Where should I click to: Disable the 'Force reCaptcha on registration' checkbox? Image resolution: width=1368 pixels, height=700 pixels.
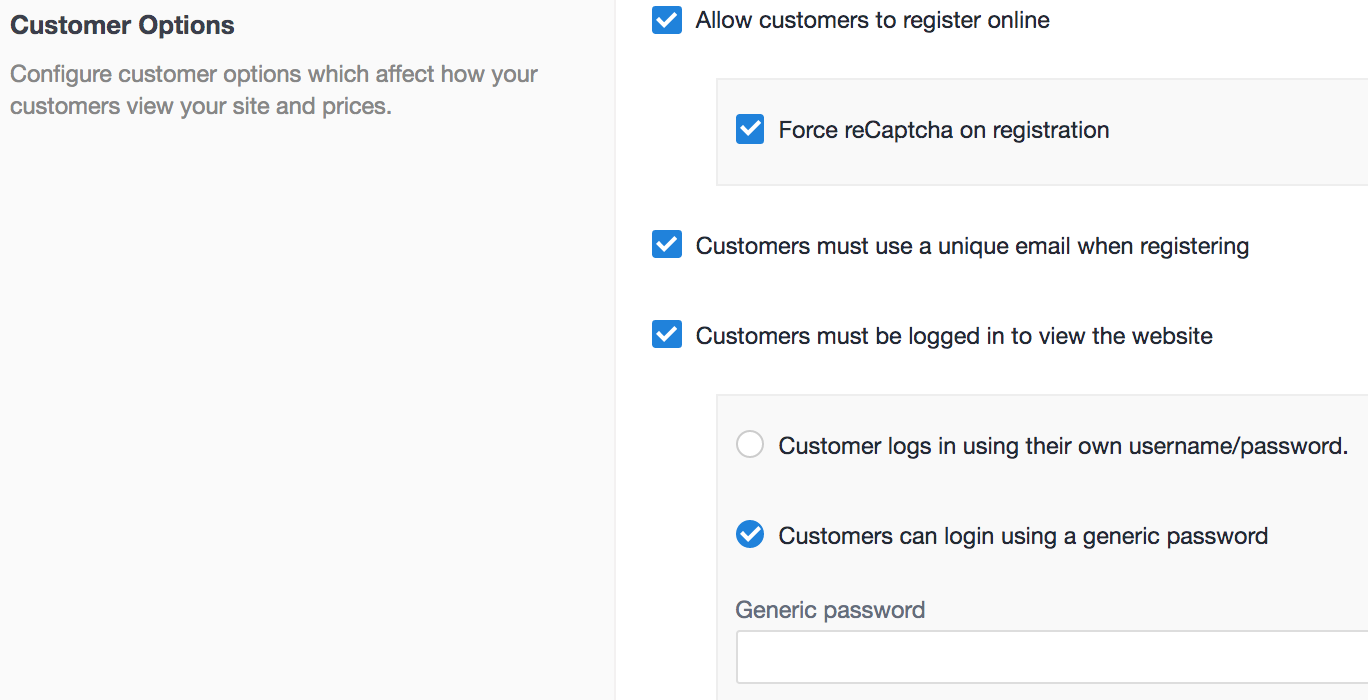coord(750,130)
